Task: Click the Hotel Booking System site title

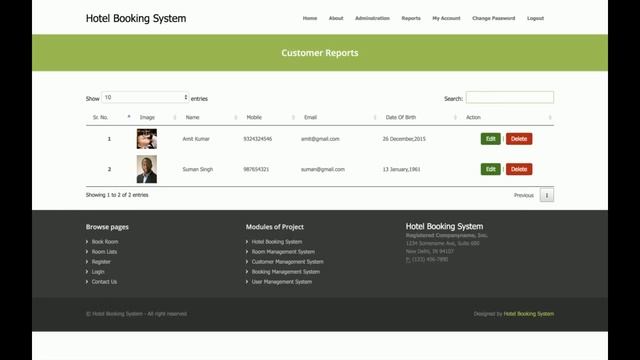Action: point(136,18)
